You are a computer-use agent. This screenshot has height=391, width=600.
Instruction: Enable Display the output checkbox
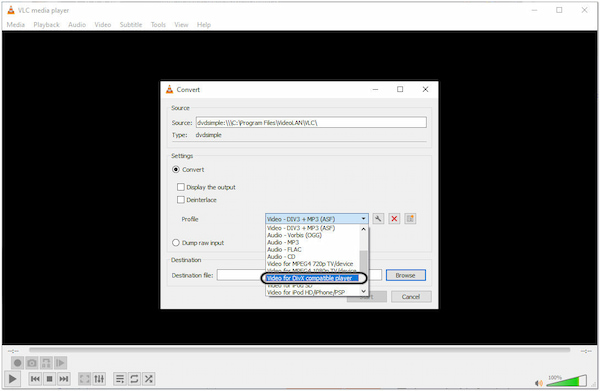click(181, 187)
